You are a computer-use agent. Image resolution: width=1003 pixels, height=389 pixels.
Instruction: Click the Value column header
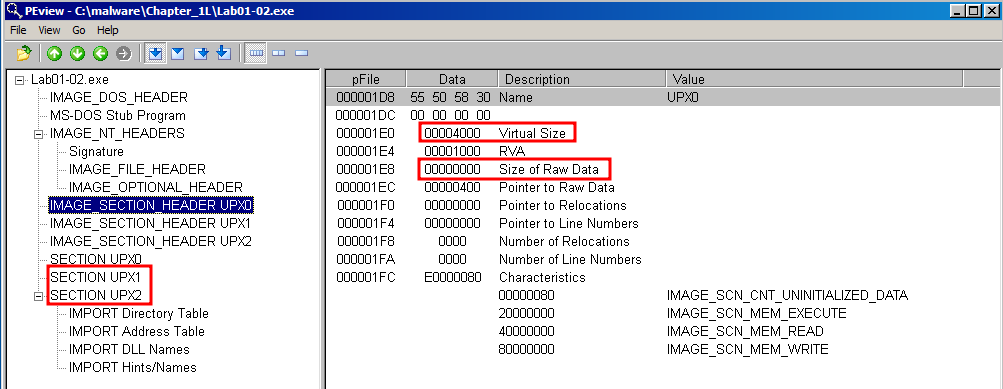pos(815,79)
